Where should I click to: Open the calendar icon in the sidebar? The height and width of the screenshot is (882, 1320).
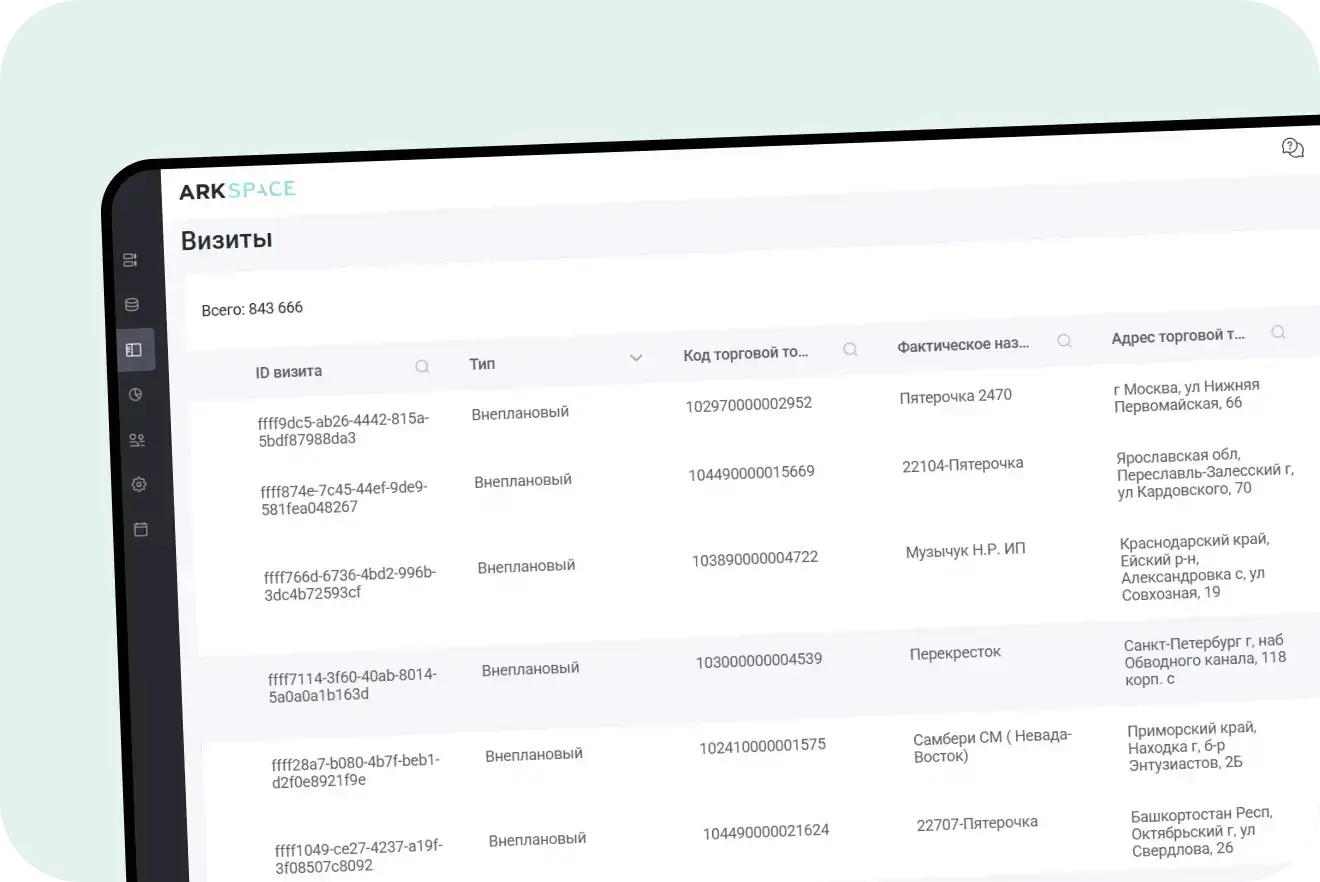click(141, 529)
